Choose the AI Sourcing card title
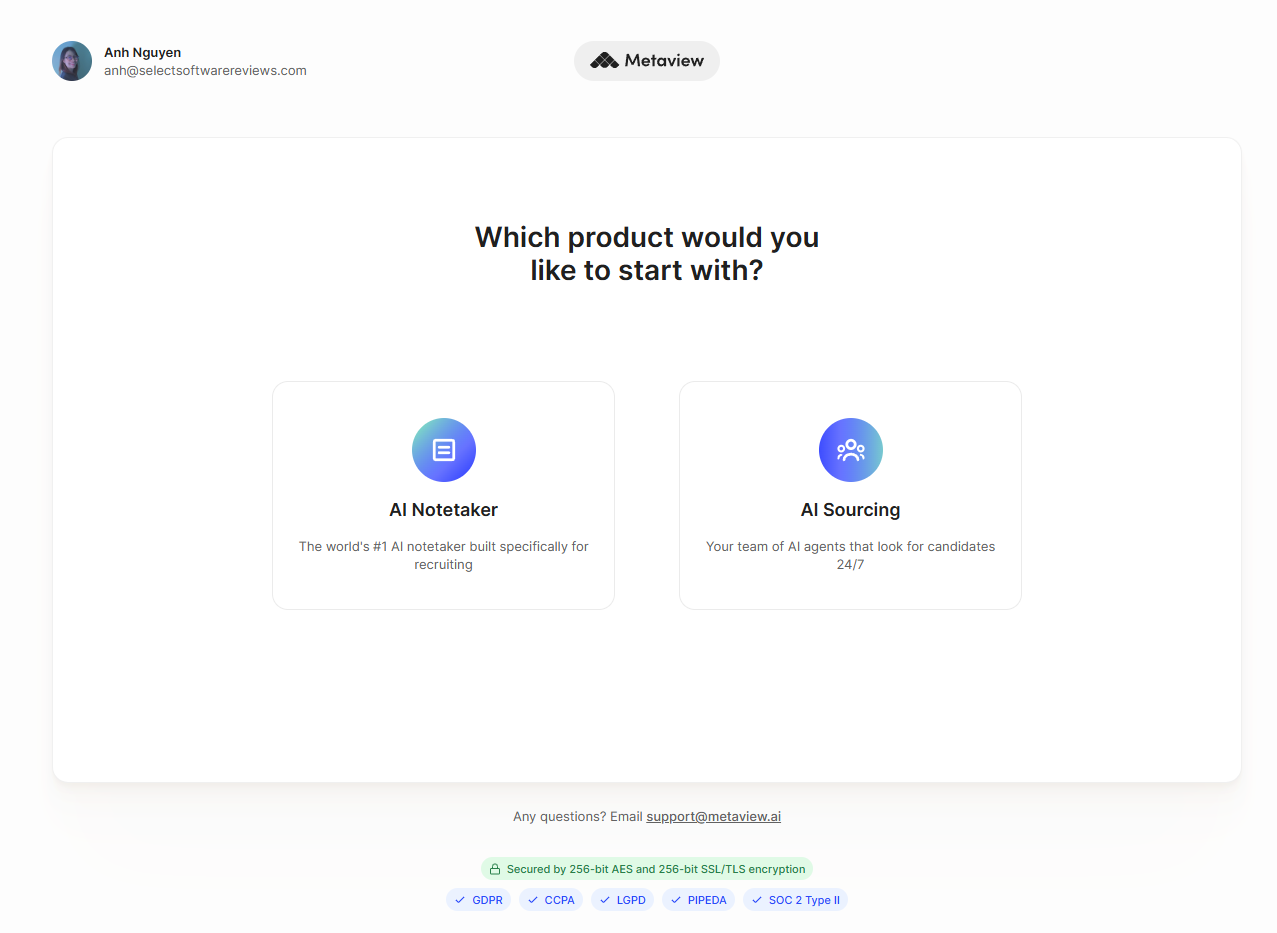 click(x=851, y=510)
